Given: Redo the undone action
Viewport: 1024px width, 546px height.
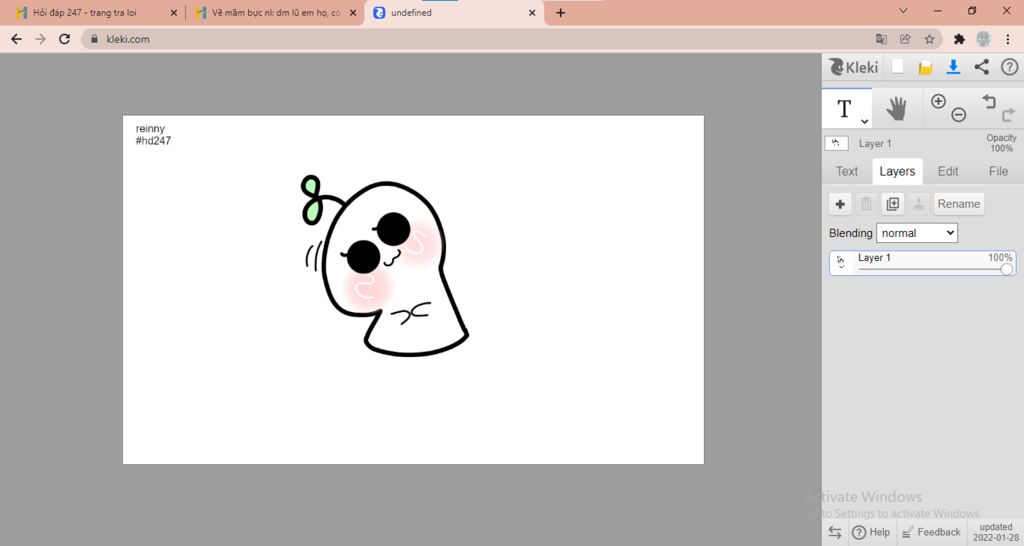Looking at the screenshot, I should (1008, 116).
